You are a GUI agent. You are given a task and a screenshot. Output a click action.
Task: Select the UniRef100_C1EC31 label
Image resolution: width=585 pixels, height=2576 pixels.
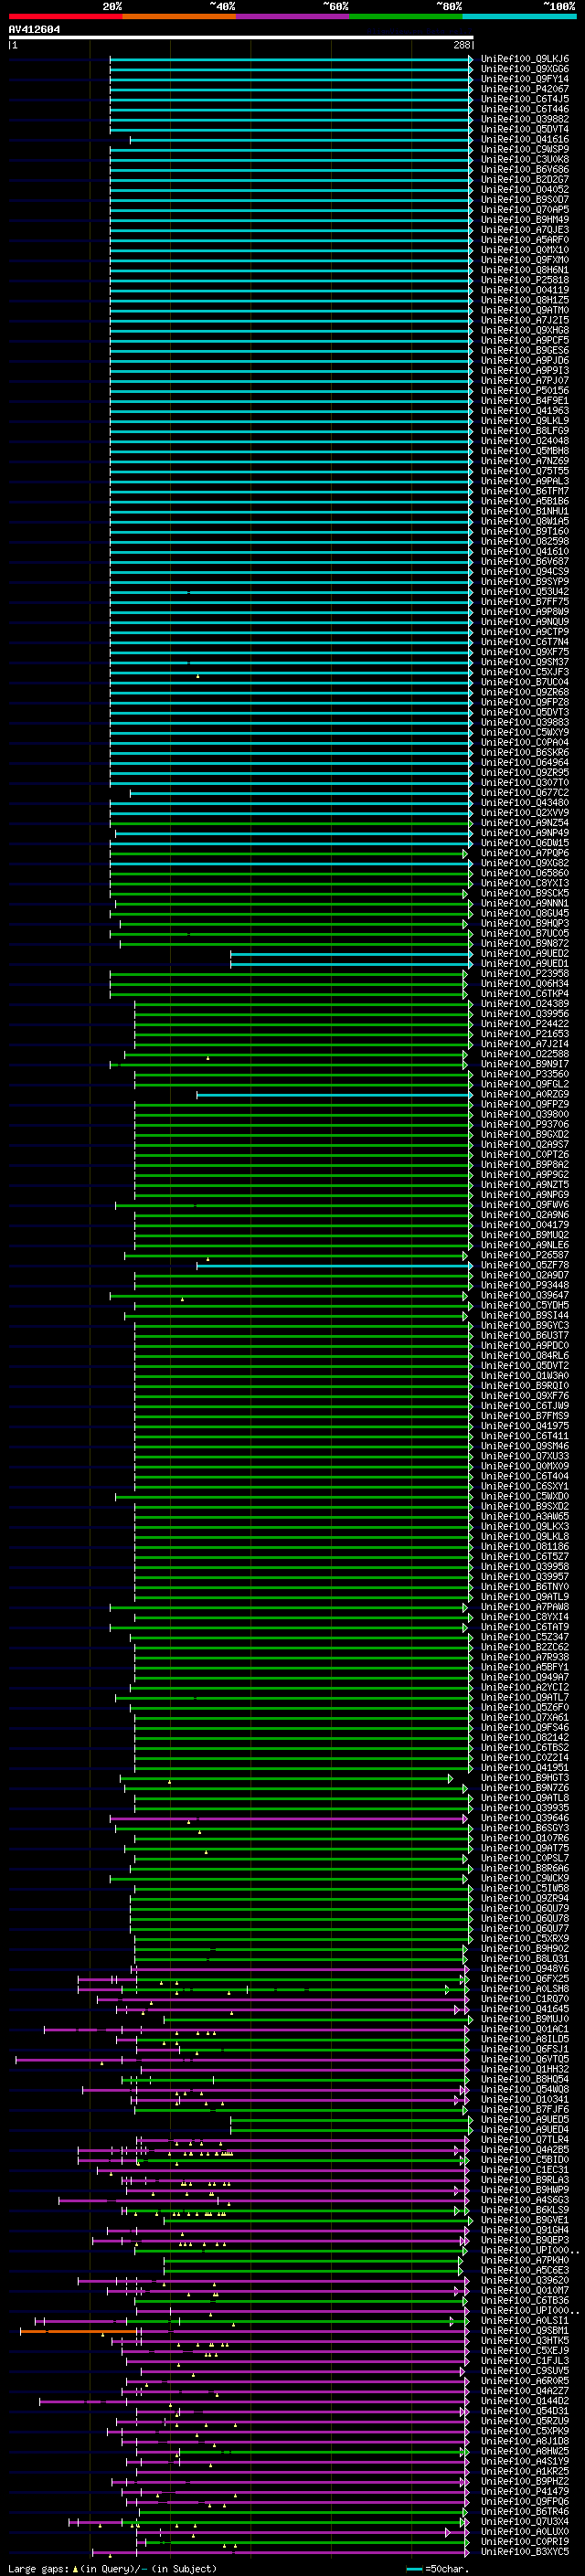coord(525,2170)
